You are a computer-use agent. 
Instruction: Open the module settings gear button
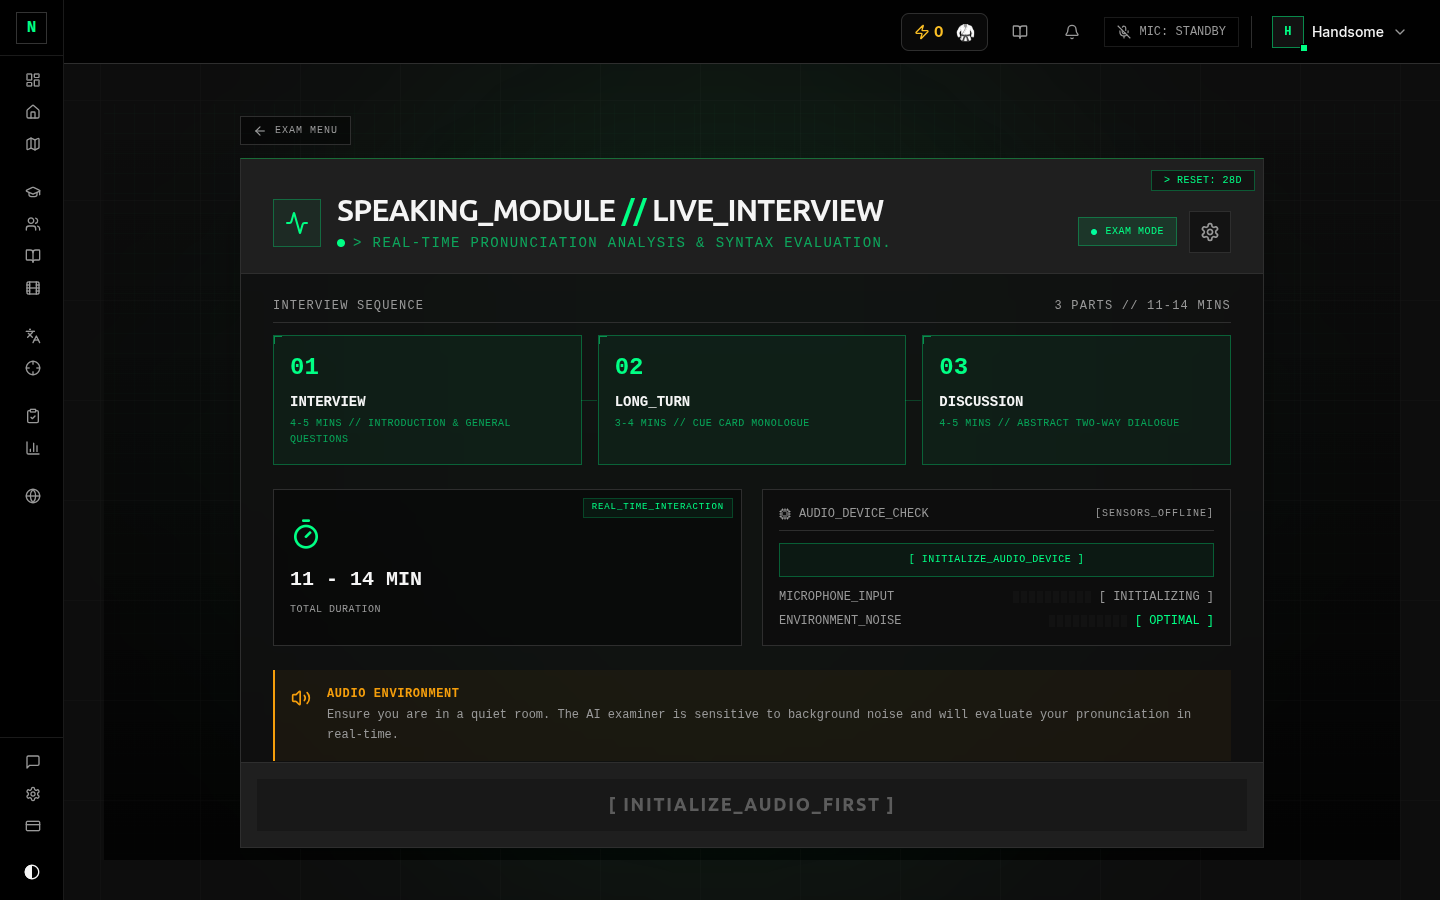tap(1210, 232)
